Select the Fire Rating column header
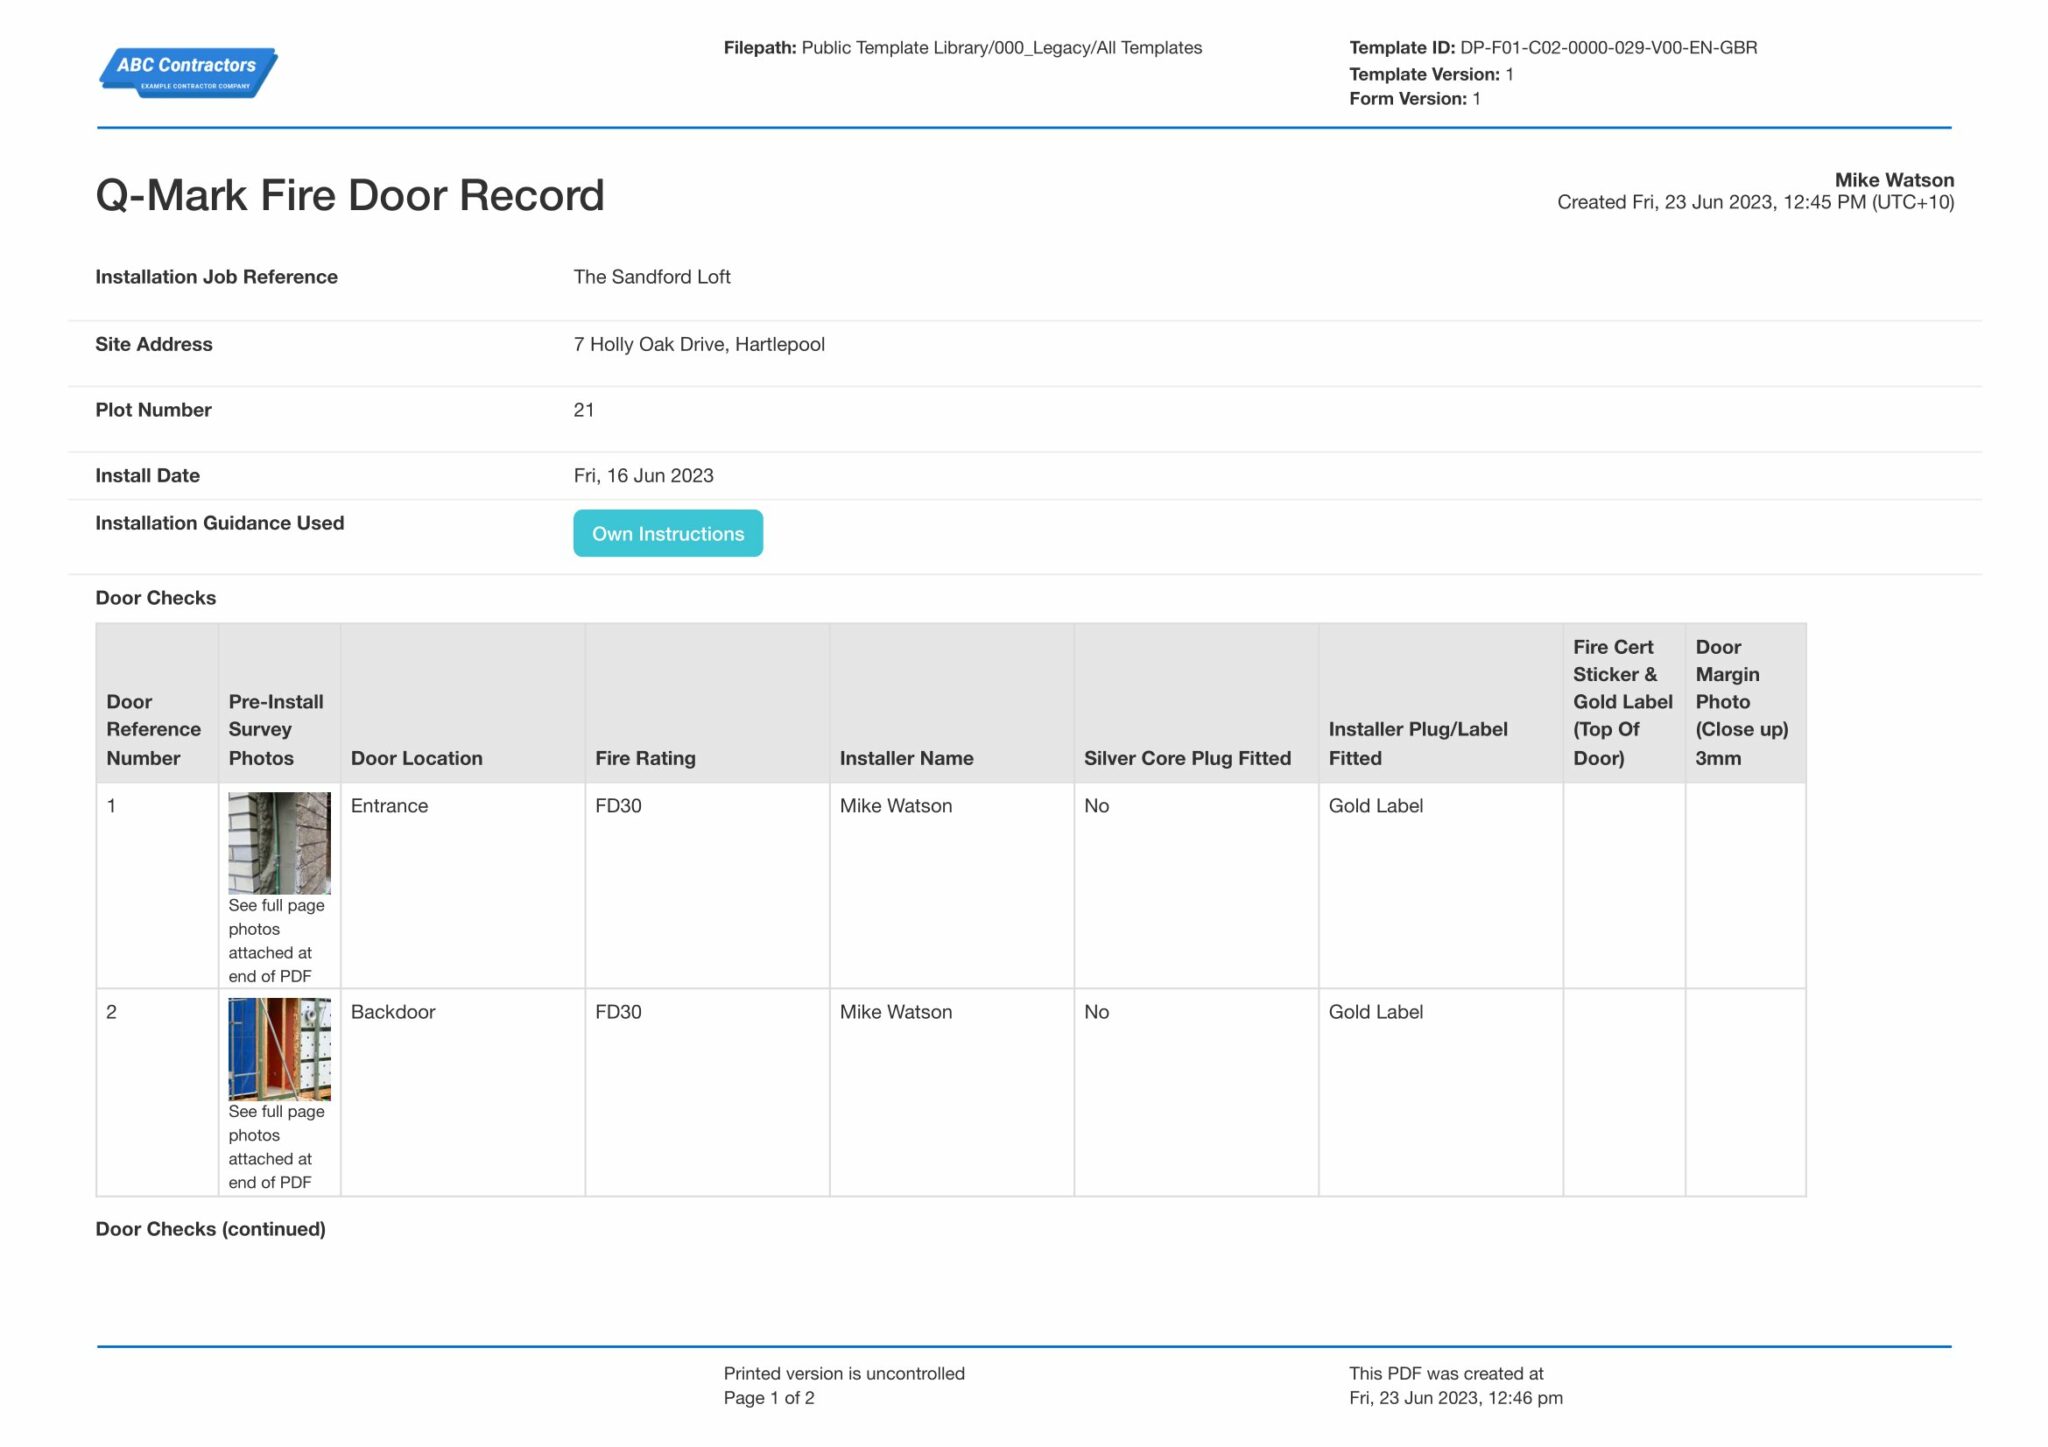Viewport: 2048px width, 1447px height. pyautogui.click(x=644, y=758)
